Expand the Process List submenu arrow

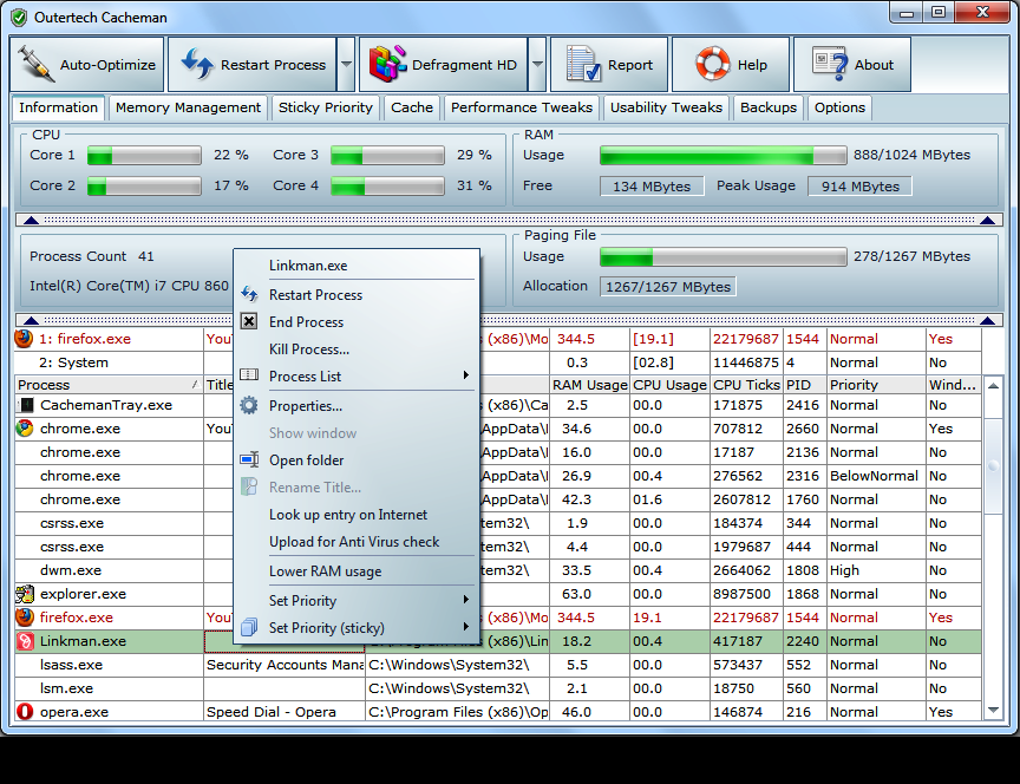[x=466, y=375]
